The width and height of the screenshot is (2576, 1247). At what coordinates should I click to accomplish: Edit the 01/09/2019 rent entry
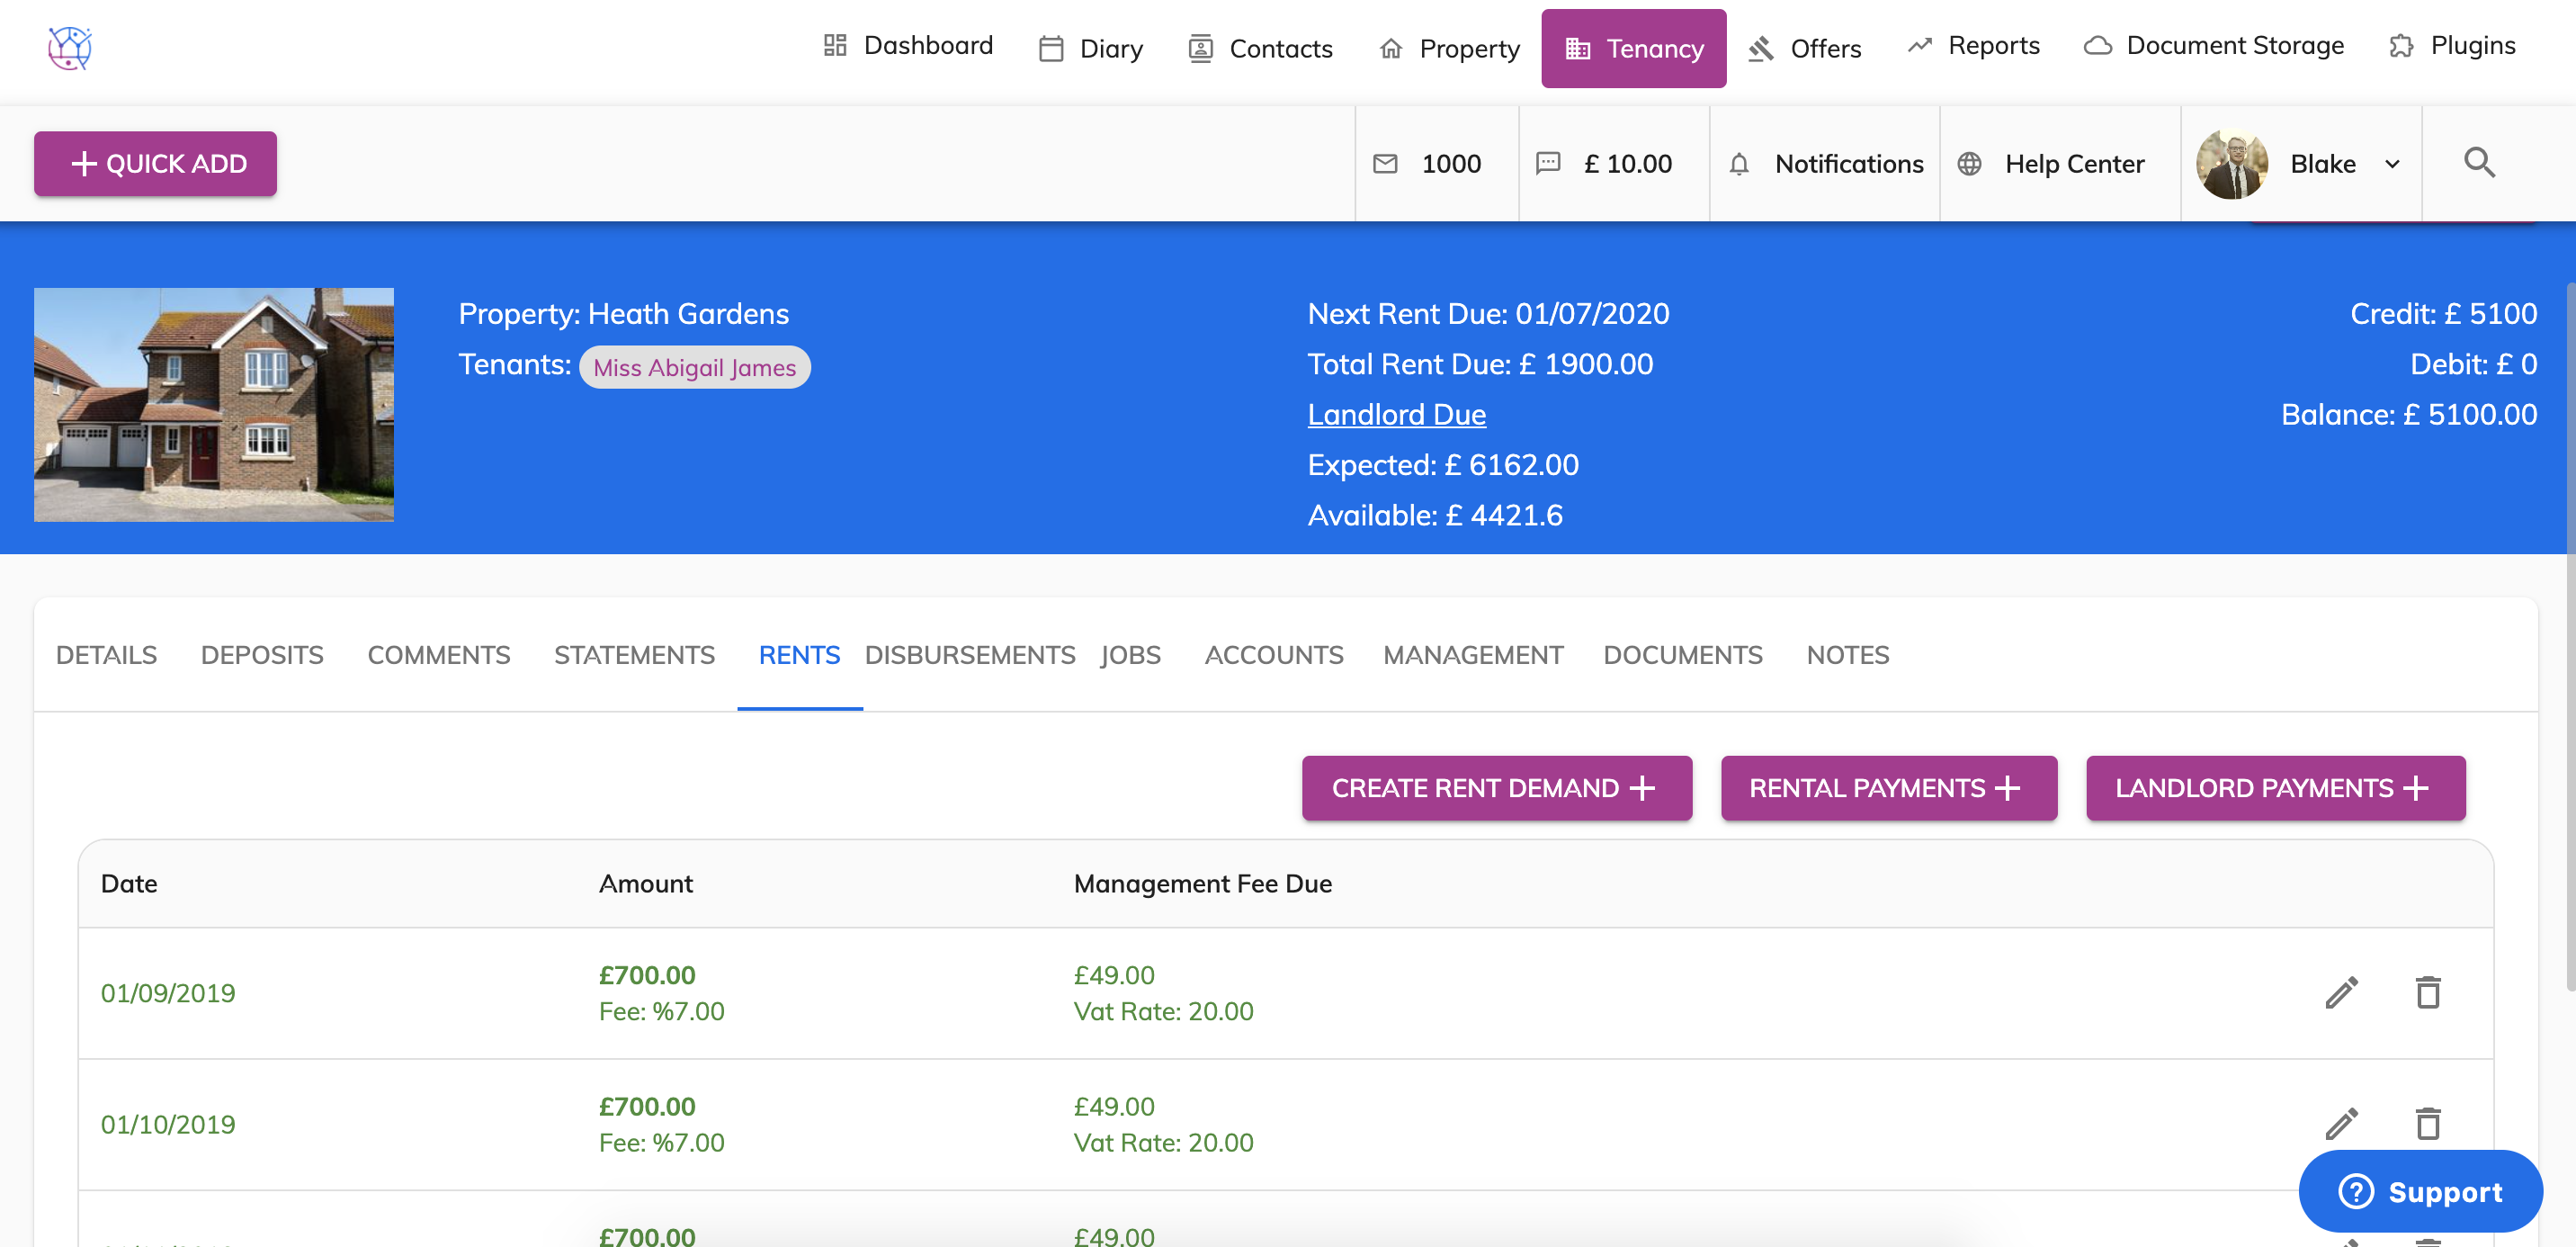[x=2341, y=992]
